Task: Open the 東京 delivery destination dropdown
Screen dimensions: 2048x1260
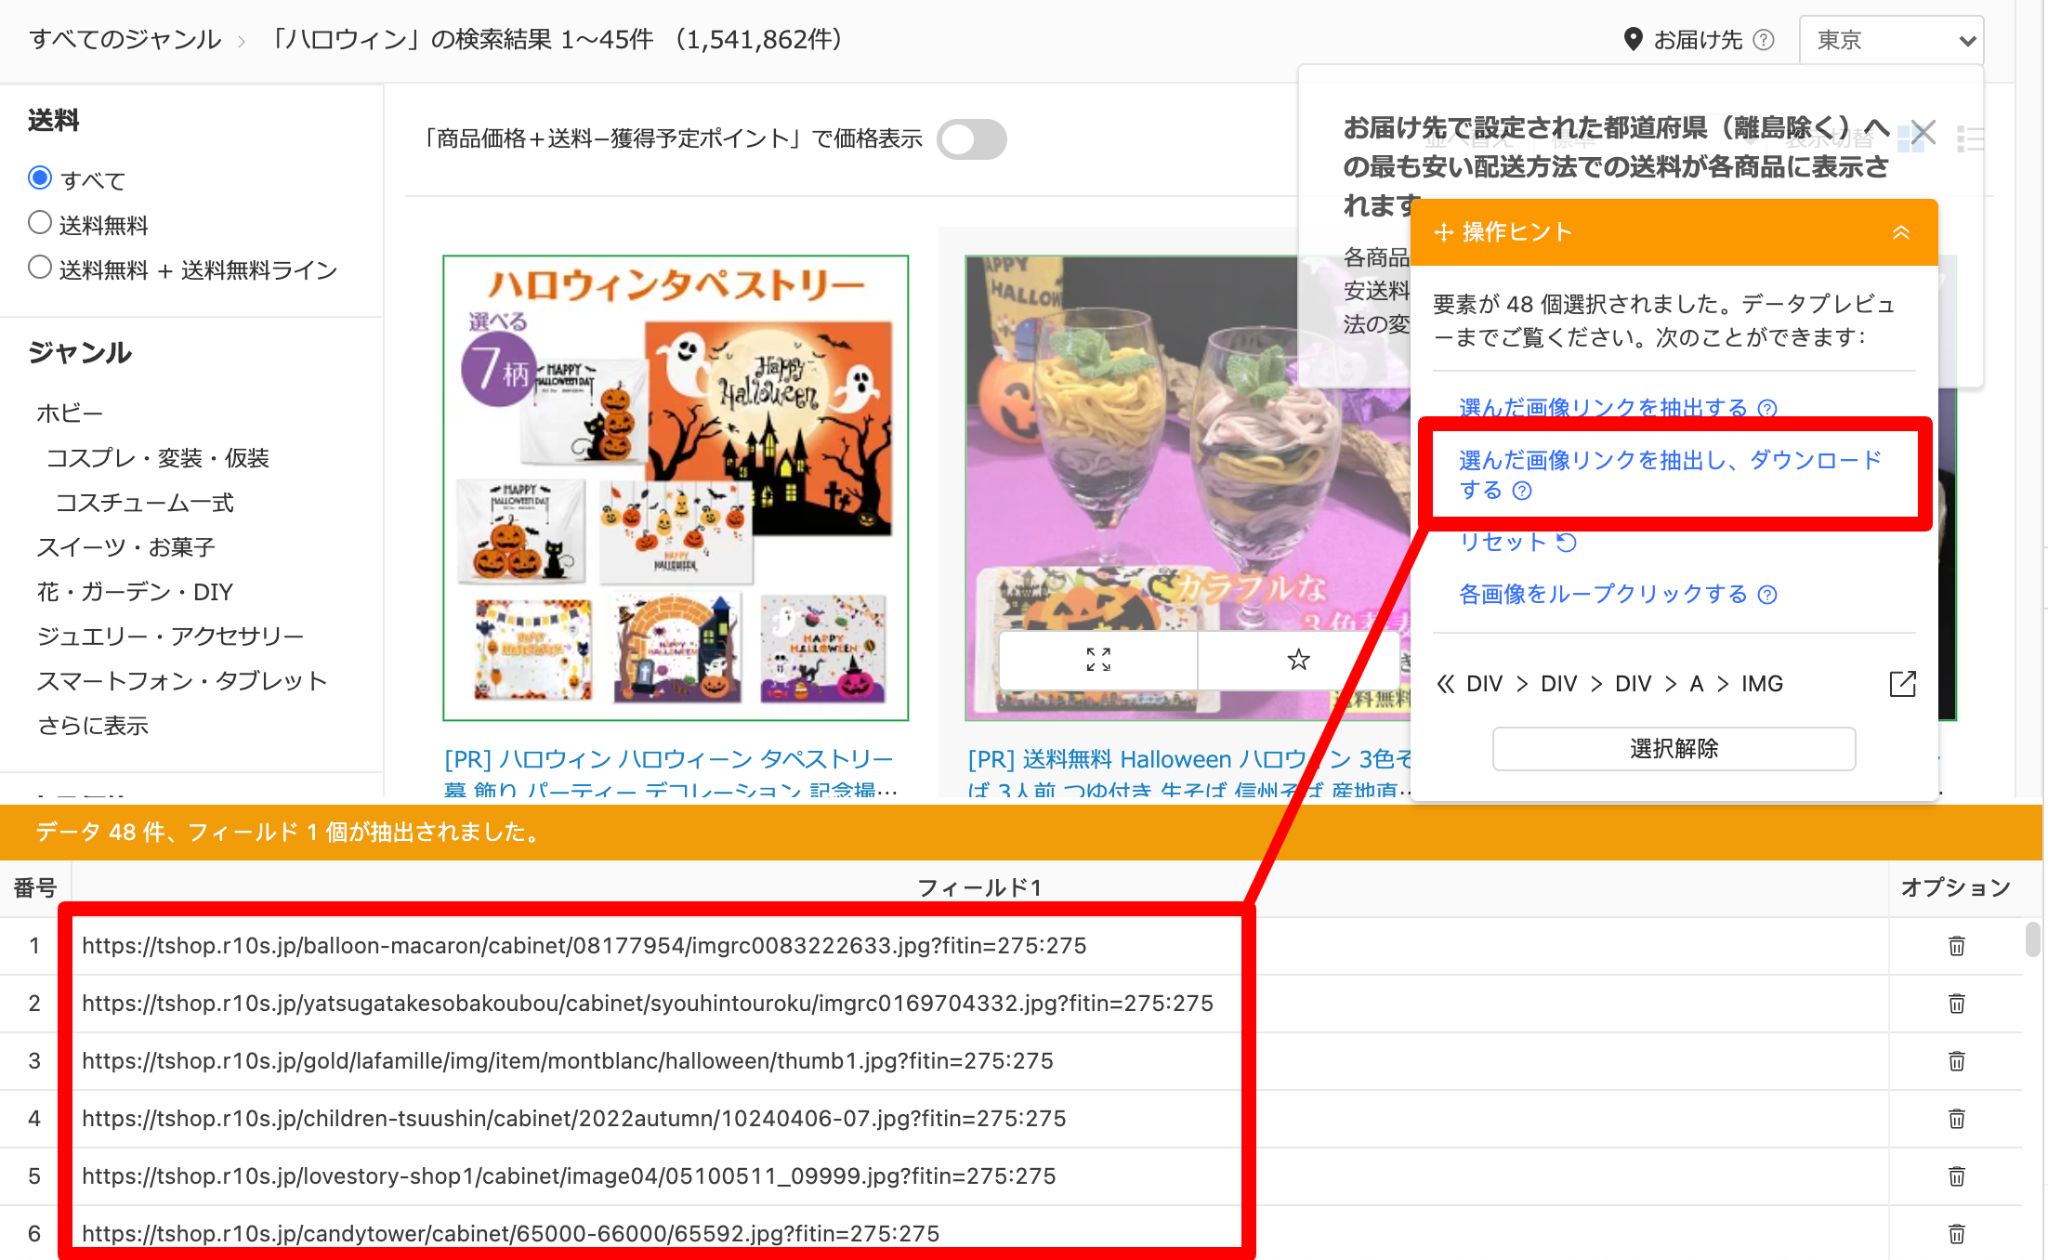Action: [1890, 40]
